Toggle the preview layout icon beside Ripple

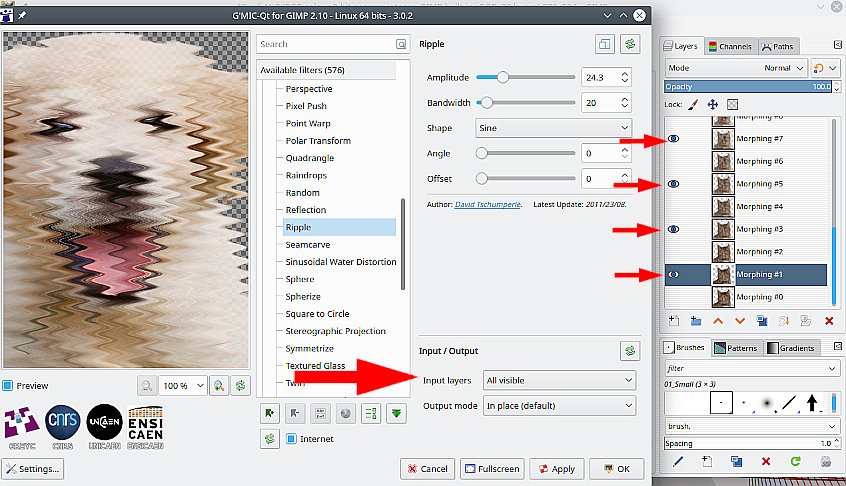pyautogui.click(x=605, y=44)
